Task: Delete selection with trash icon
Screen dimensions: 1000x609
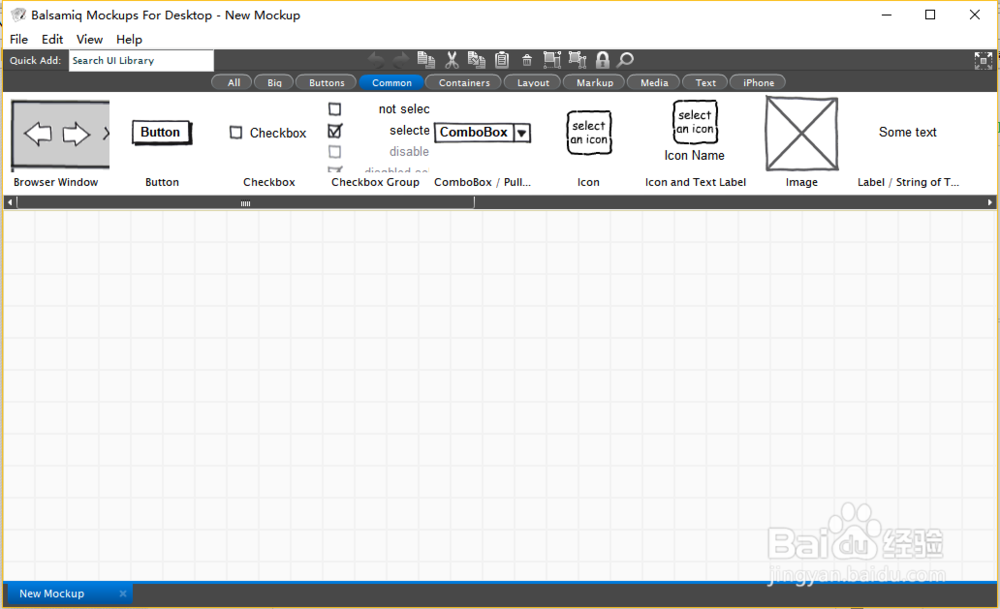Action: (527, 61)
